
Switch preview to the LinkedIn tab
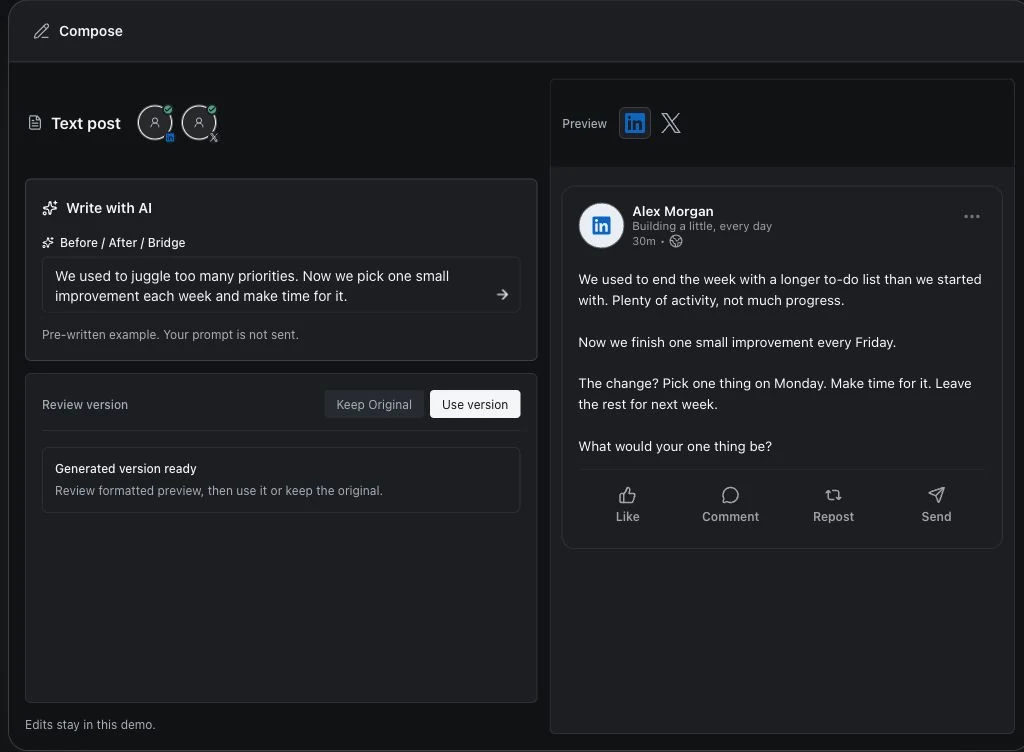tap(635, 123)
